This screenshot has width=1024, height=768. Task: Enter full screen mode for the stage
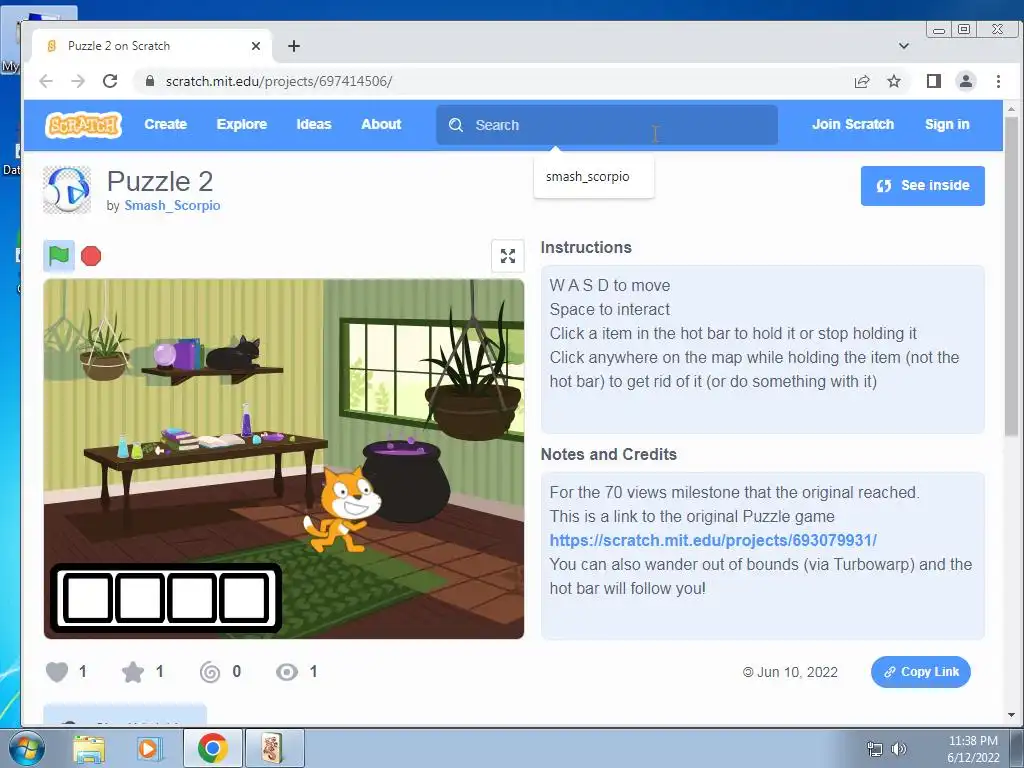tap(507, 256)
